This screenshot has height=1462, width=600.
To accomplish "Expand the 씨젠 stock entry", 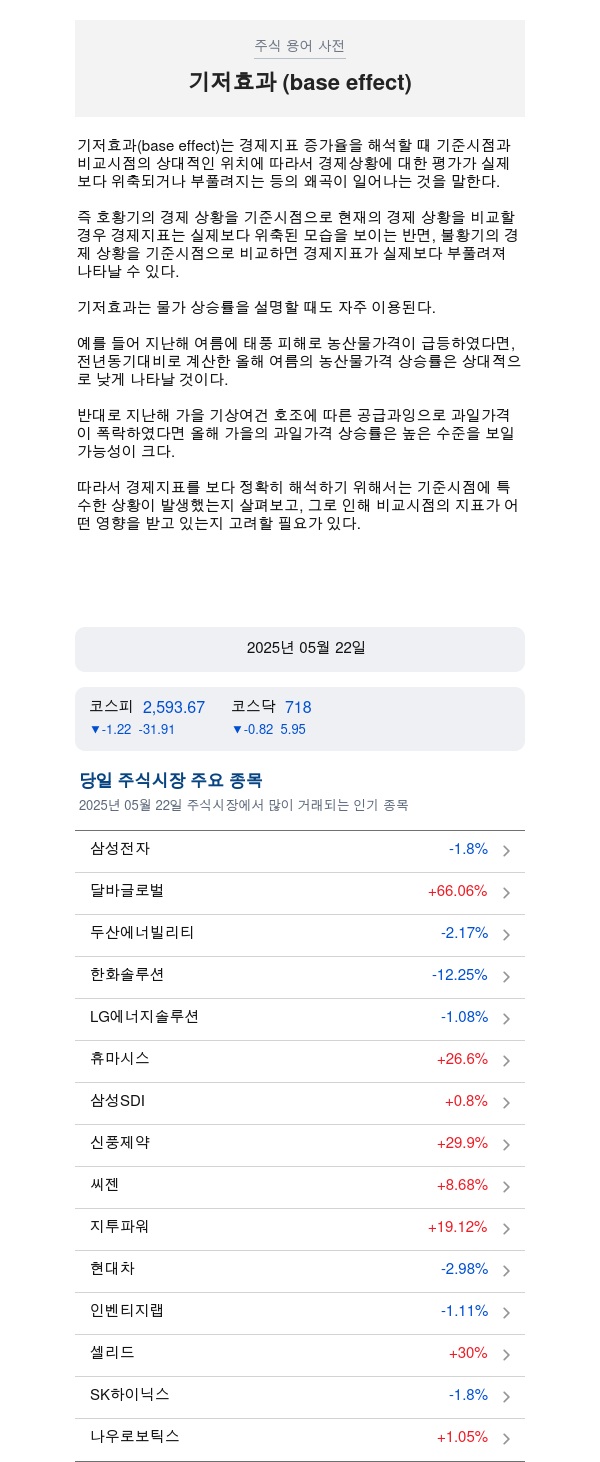I will coord(300,1186).
